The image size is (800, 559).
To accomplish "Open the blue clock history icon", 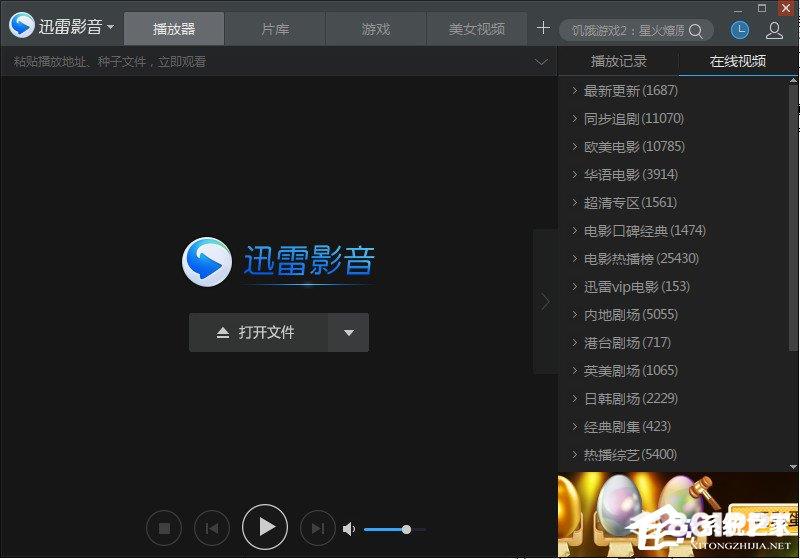I will pyautogui.click(x=740, y=30).
